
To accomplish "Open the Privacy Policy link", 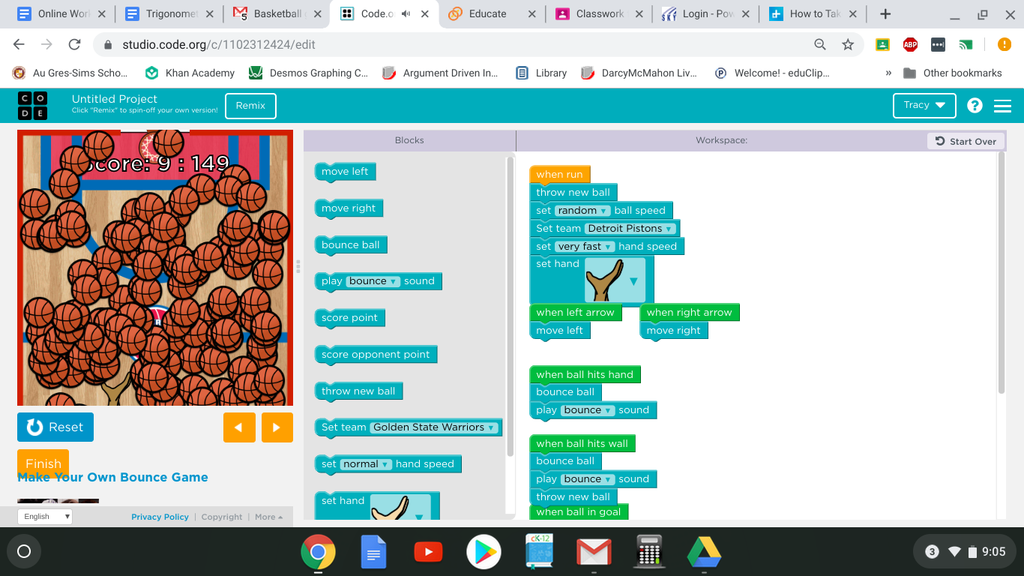I will point(160,517).
